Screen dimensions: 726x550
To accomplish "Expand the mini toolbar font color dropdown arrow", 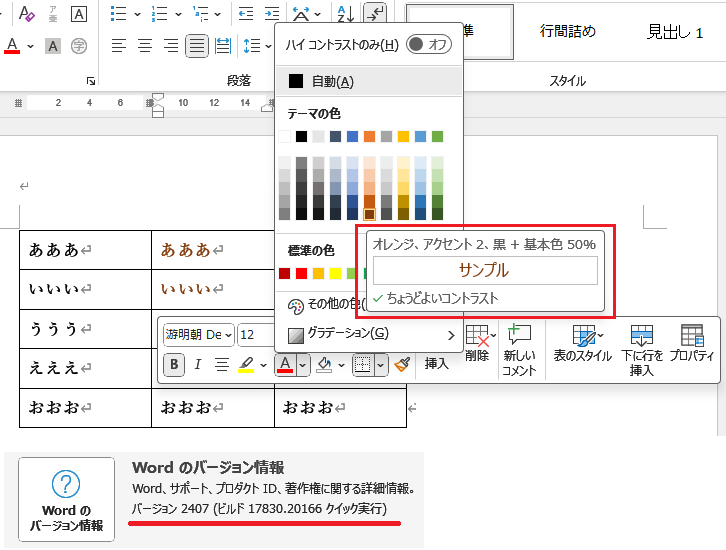I will click(302, 365).
